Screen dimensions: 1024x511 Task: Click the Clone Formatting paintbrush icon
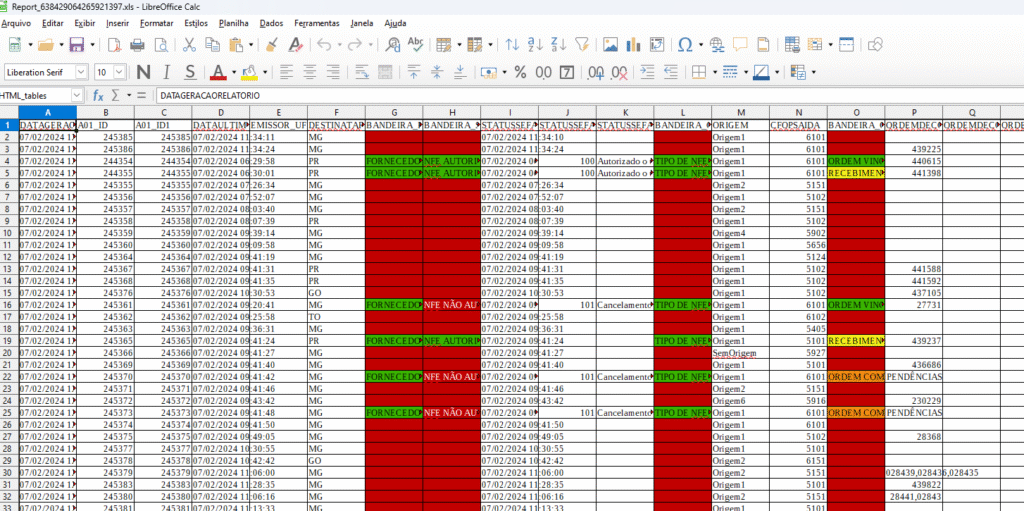(x=271, y=45)
